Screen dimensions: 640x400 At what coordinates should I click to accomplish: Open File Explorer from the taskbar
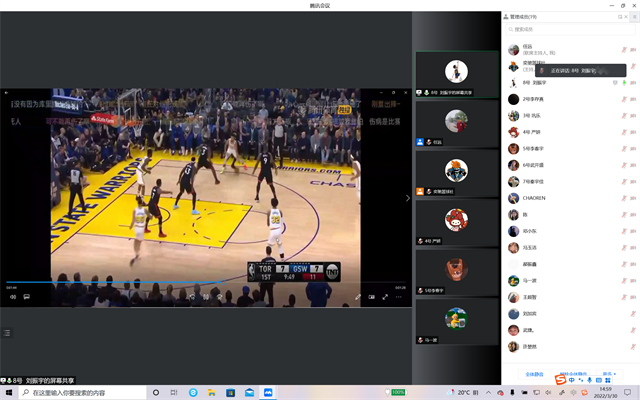(211, 392)
